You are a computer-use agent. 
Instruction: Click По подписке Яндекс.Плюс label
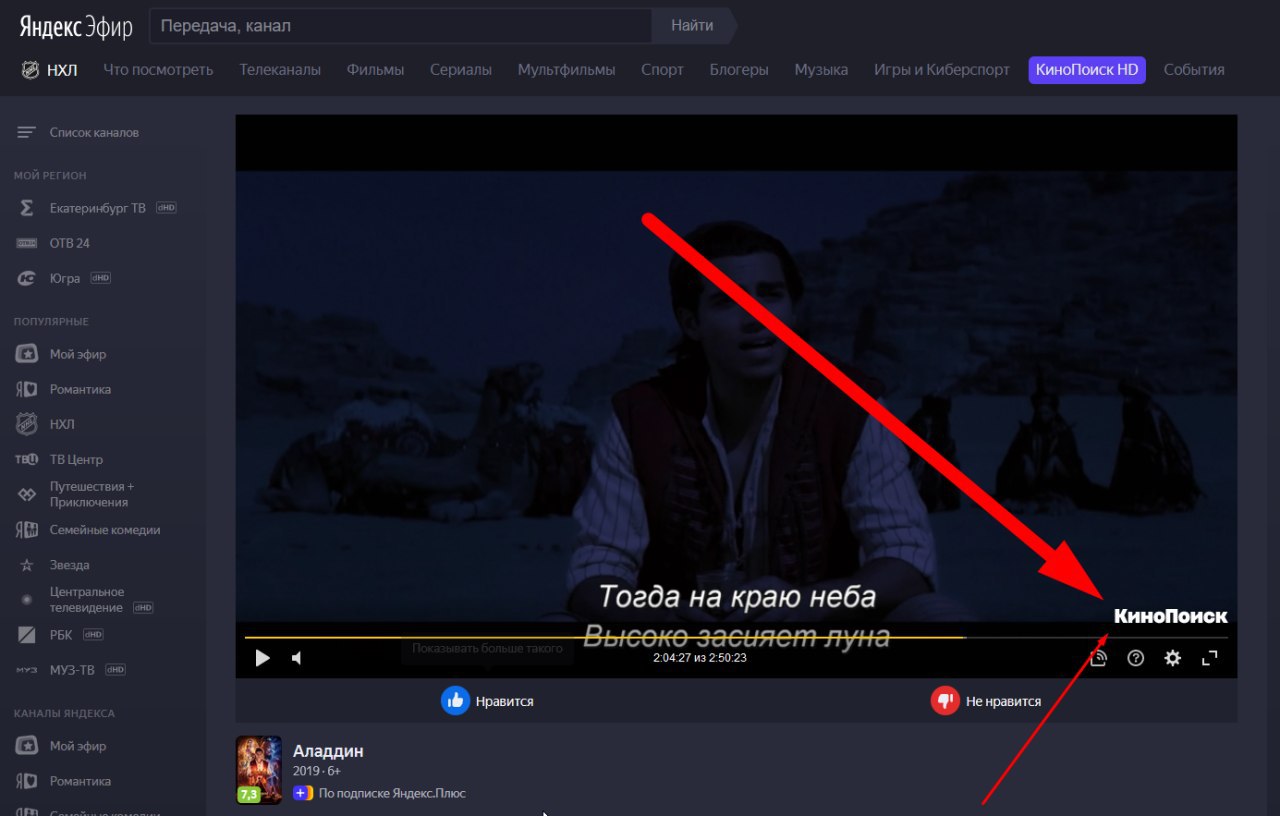pyautogui.click(x=392, y=793)
